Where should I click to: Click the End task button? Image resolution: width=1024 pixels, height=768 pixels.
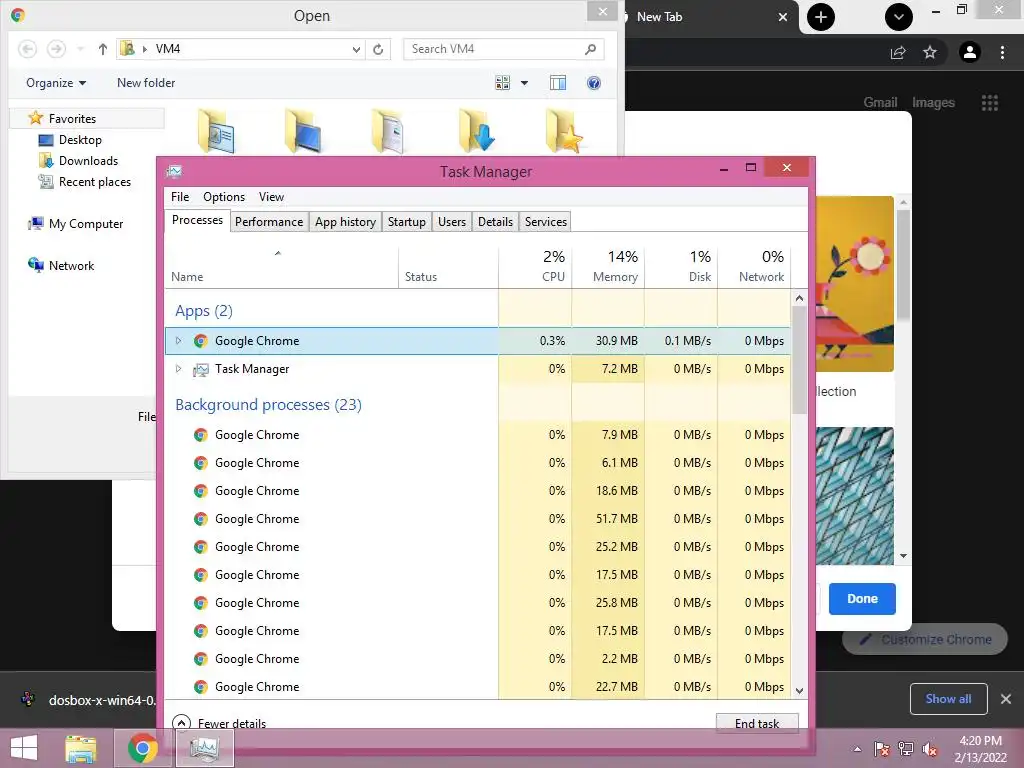[757, 723]
